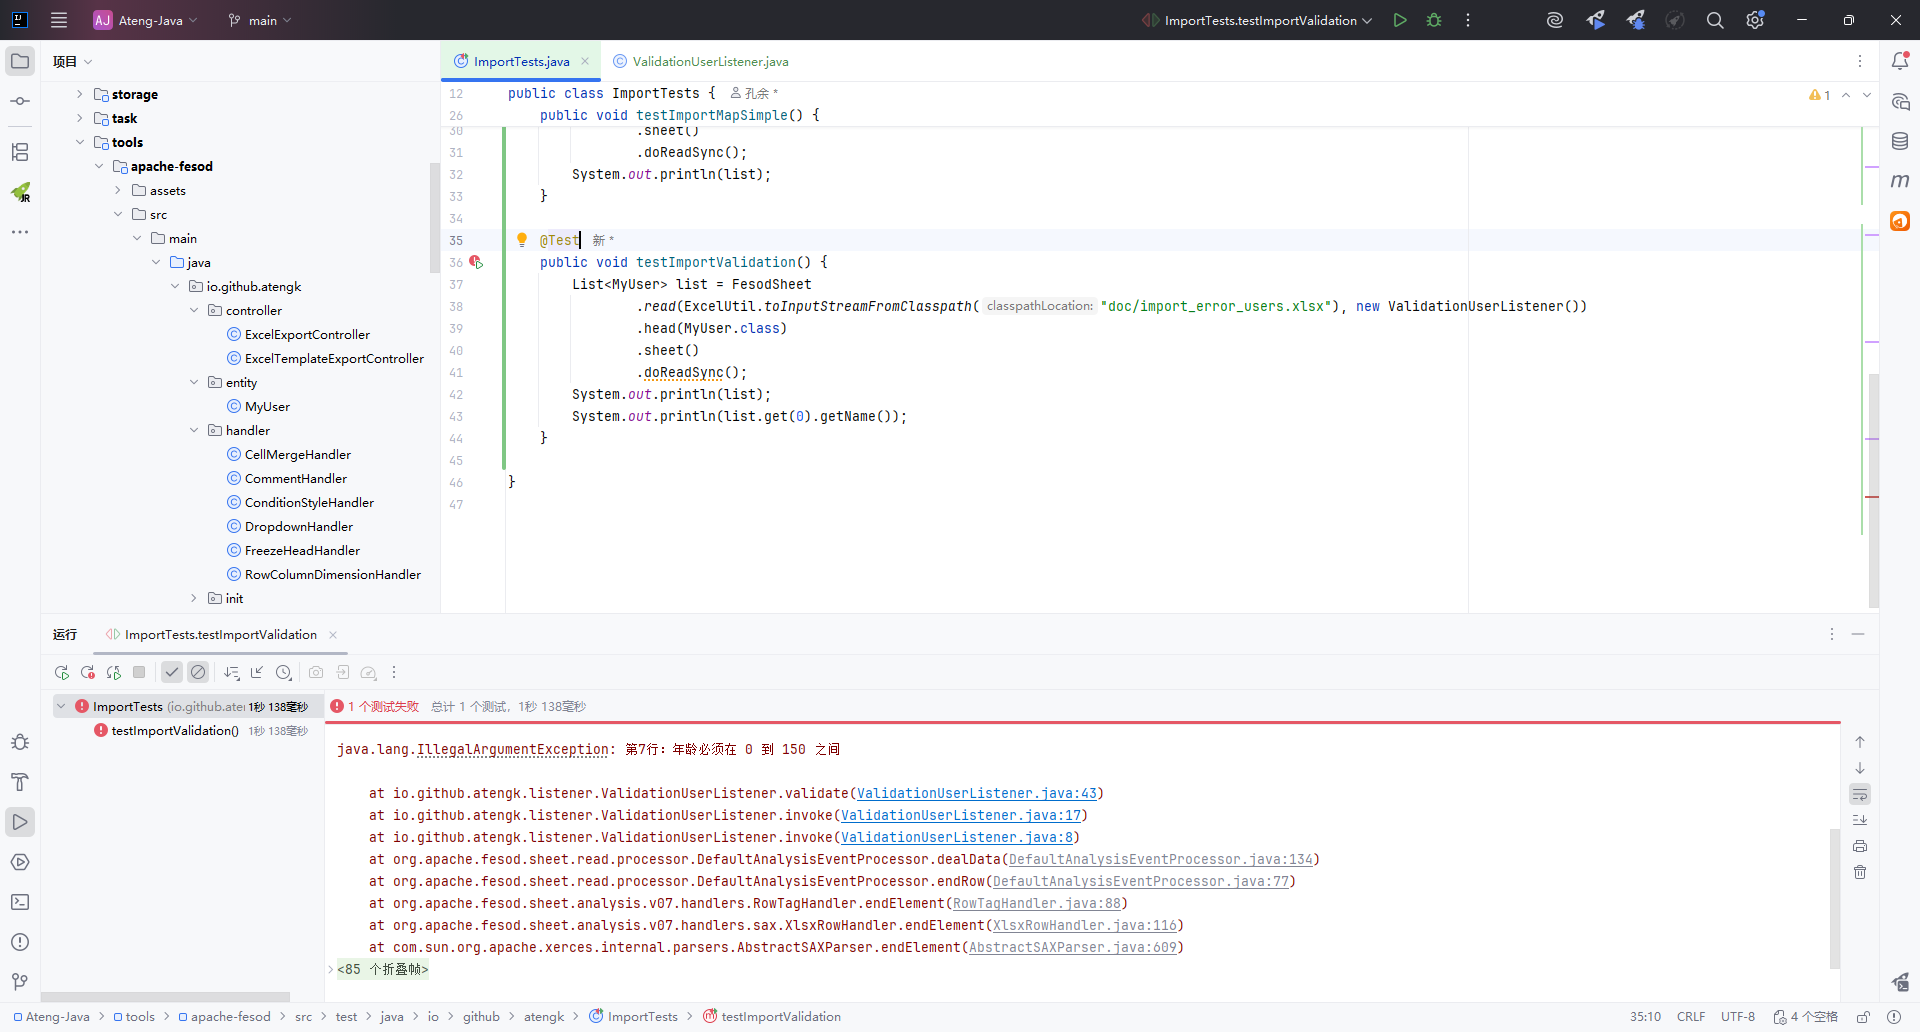Image resolution: width=1920 pixels, height=1032 pixels.
Task: Toggle show ignored tests filter
Action: (198, 673)
